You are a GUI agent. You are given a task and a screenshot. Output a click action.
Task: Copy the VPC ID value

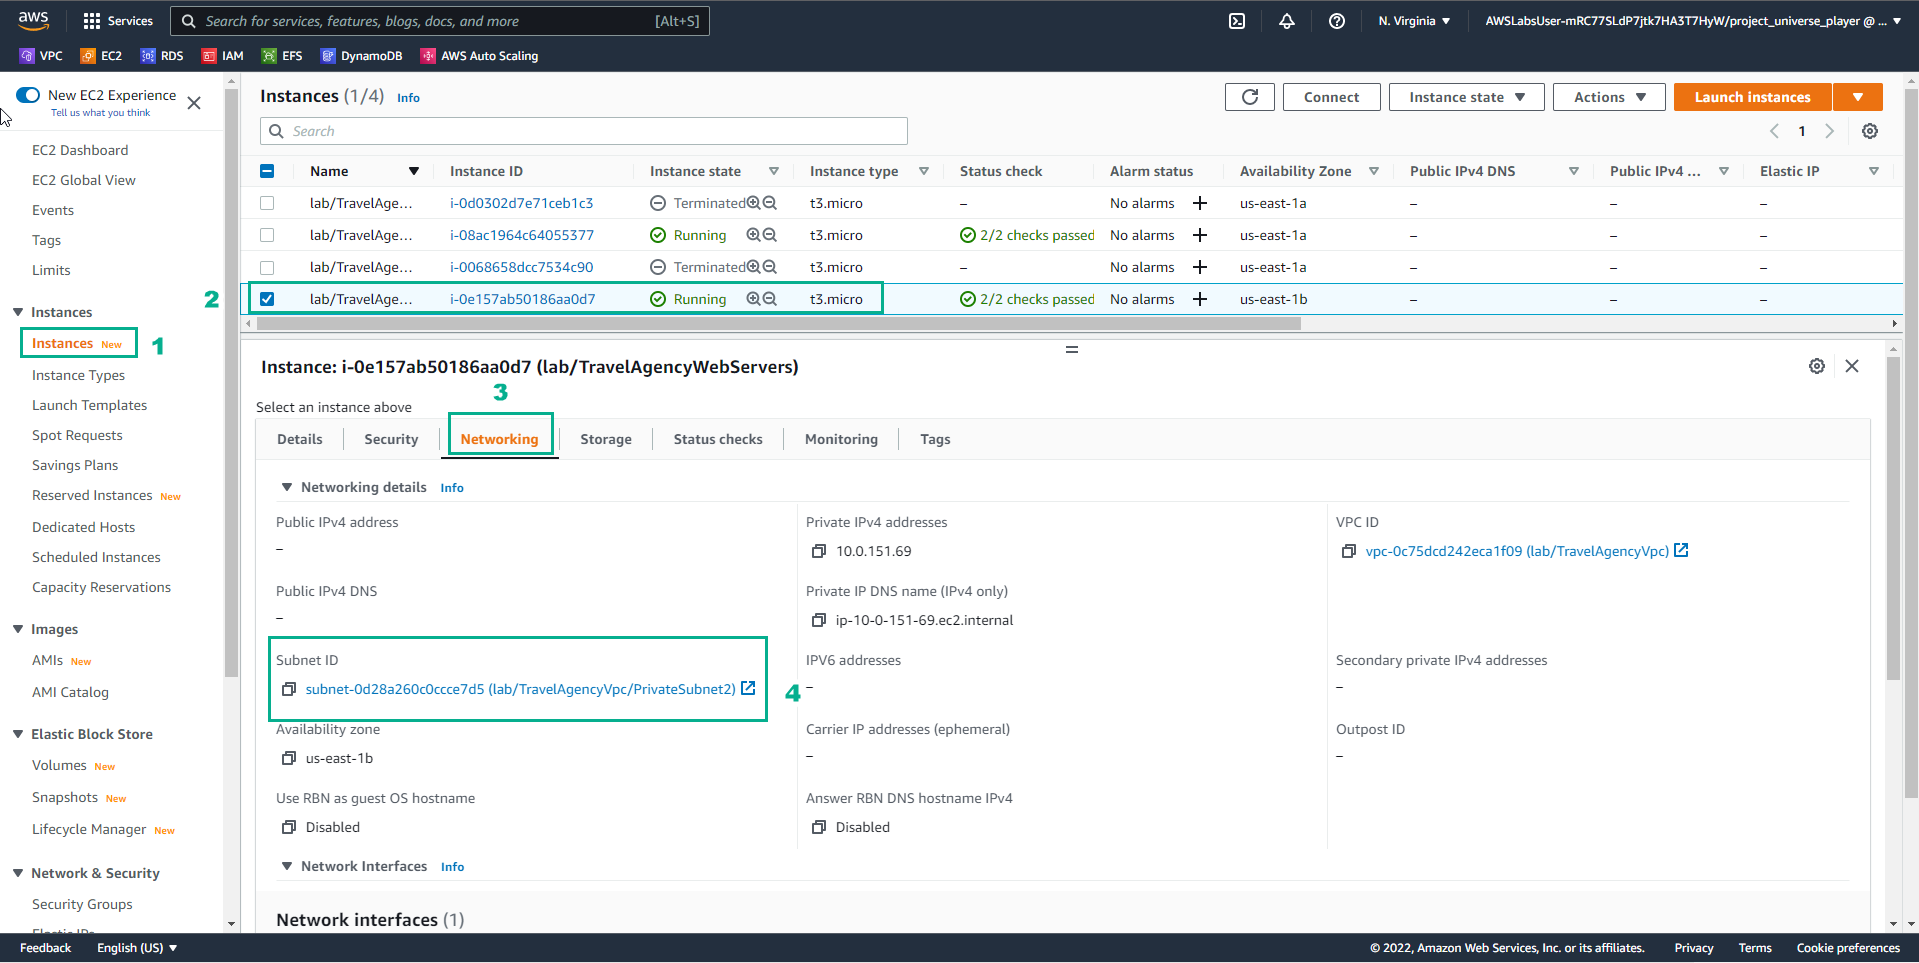coord(1349,551)
